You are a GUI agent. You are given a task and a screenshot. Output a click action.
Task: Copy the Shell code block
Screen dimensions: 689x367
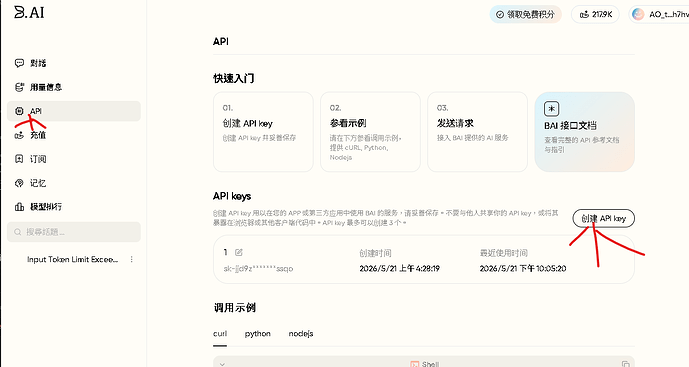coord(625,364)
